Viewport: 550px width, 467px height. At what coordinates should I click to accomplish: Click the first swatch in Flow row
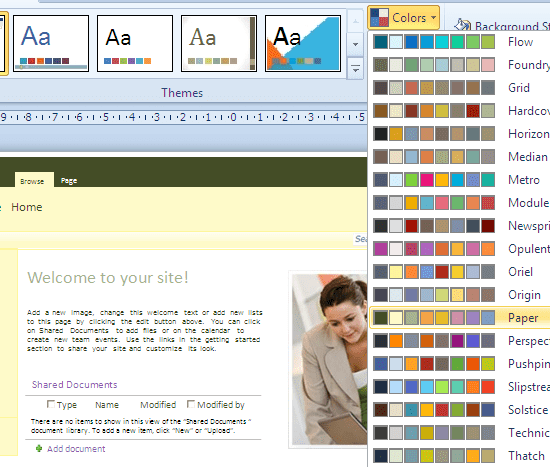click(x=381, y=42)
